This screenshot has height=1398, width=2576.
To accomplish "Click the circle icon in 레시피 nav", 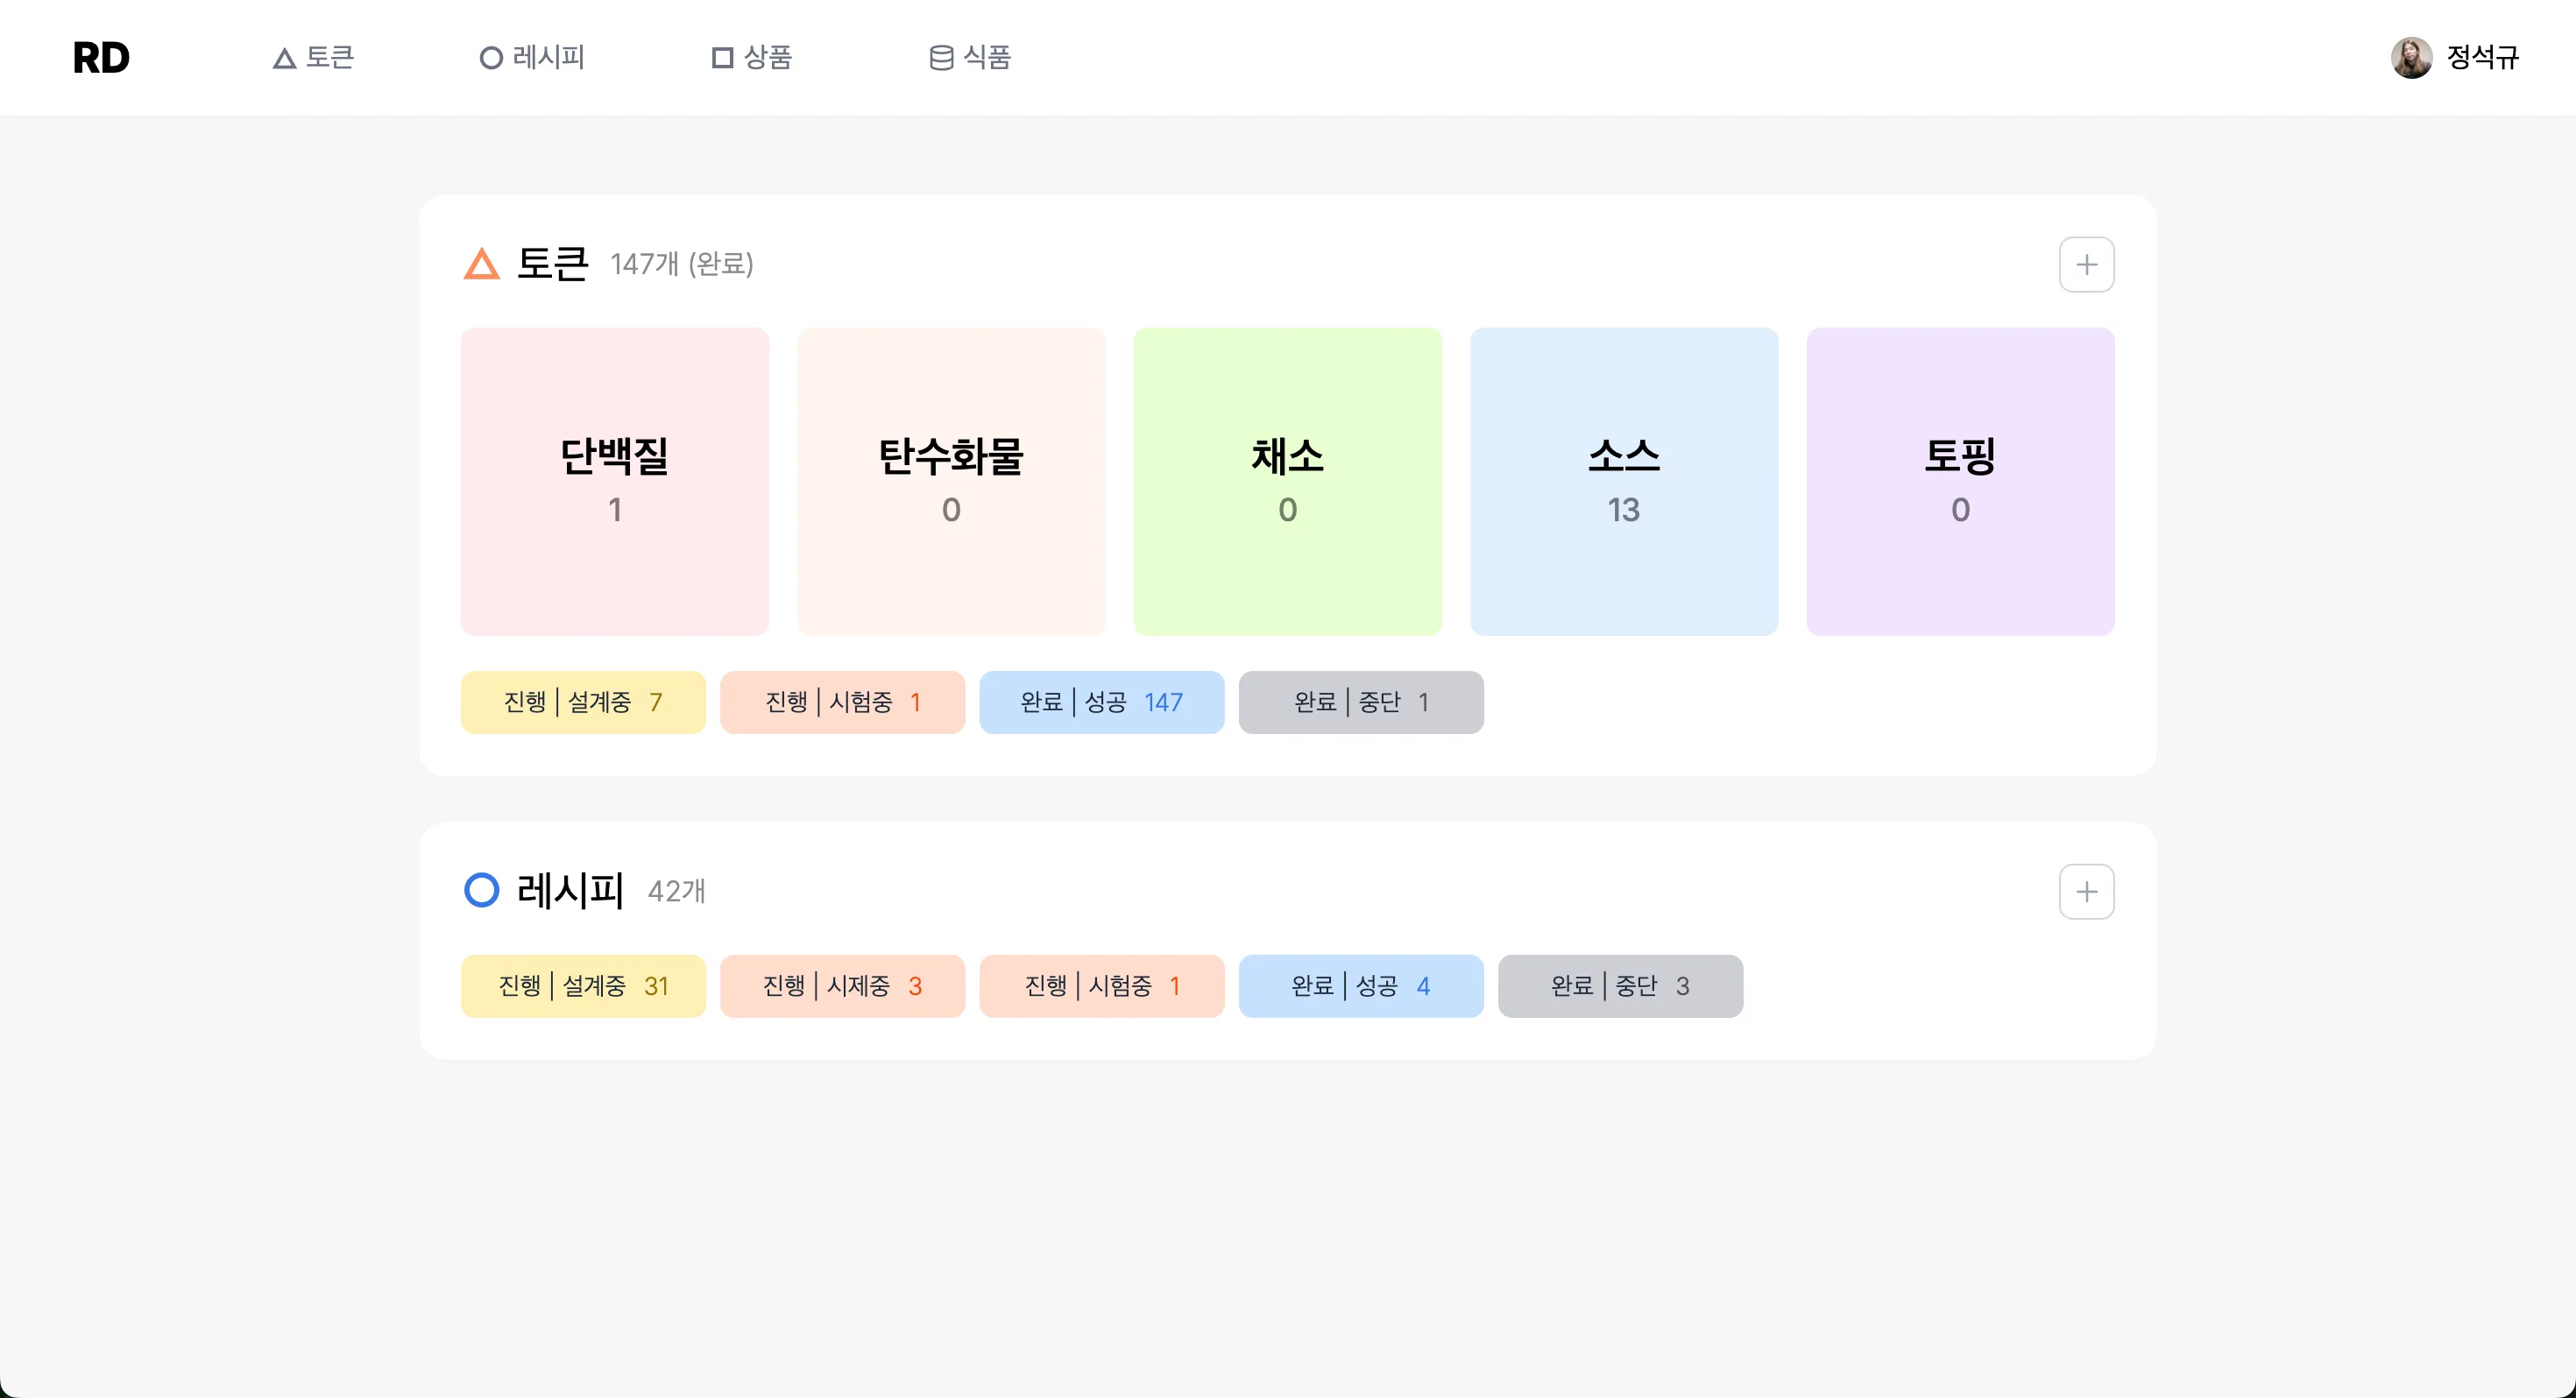I will pos(490,59).
